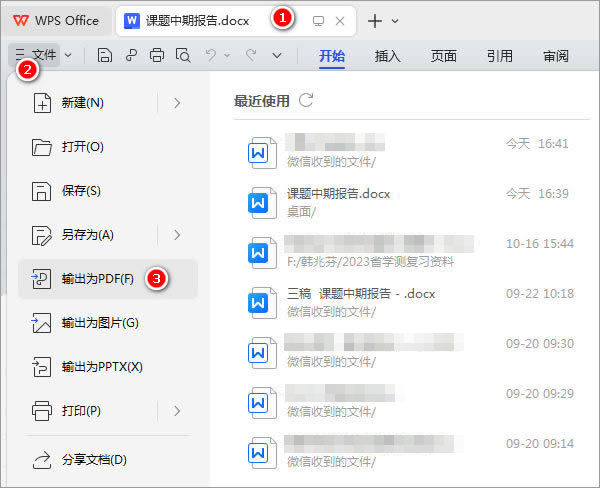Click the redo arrow icon
Viewport: 600px width, 488px height.
pos(251,56)
